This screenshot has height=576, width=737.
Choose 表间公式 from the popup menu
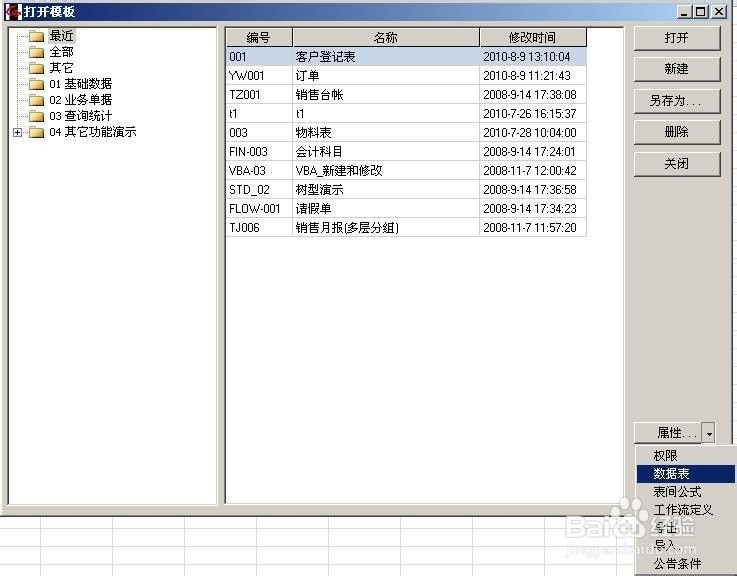point(686,492)
